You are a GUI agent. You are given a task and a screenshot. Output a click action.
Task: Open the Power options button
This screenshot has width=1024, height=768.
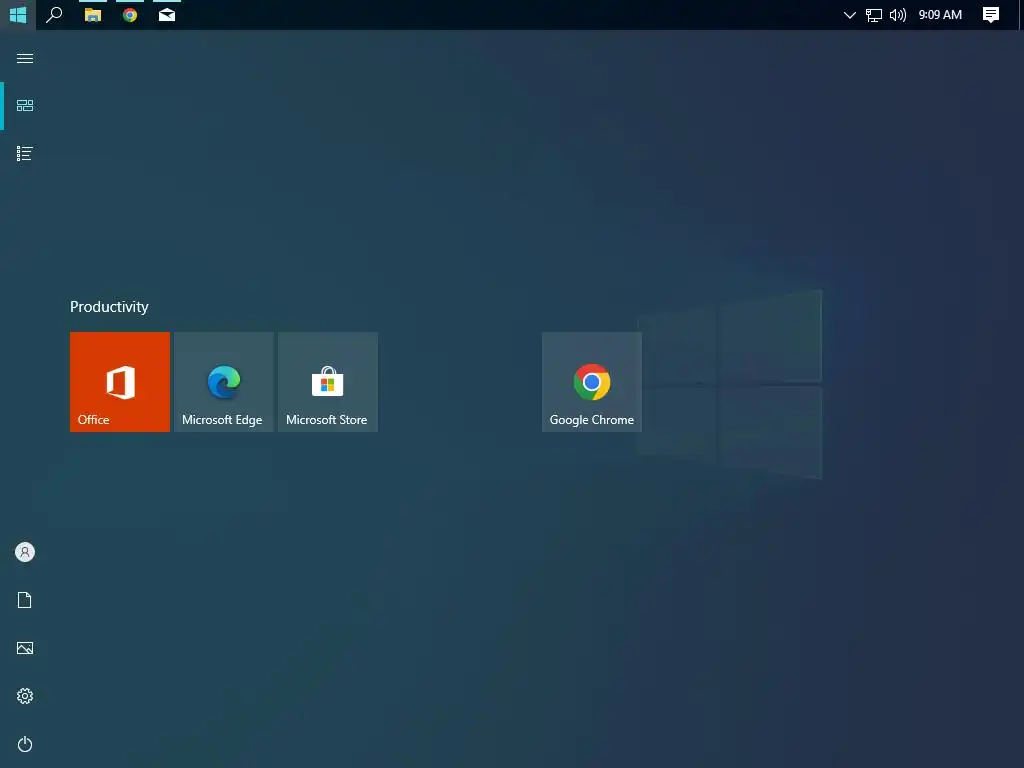(x=25, y=744)
